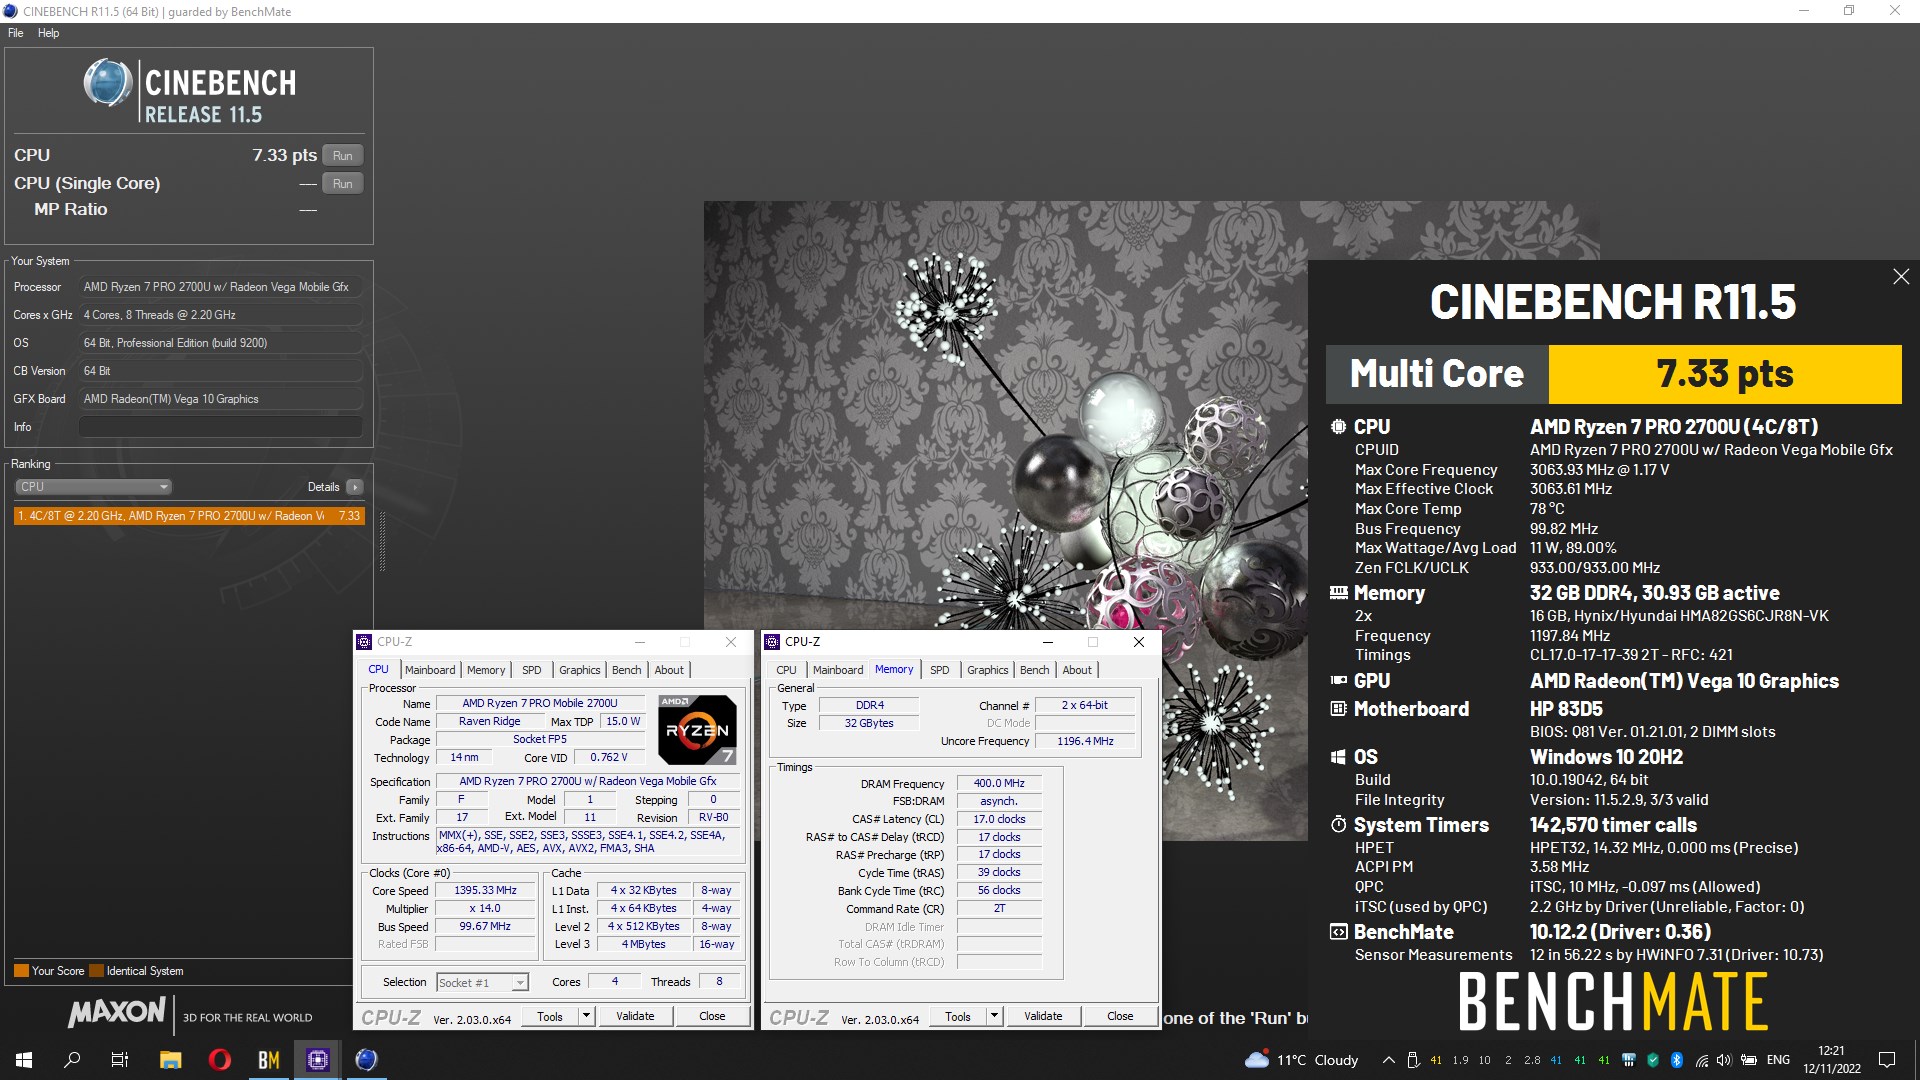Close the BenchMate result overlay

pos(1901,277)
